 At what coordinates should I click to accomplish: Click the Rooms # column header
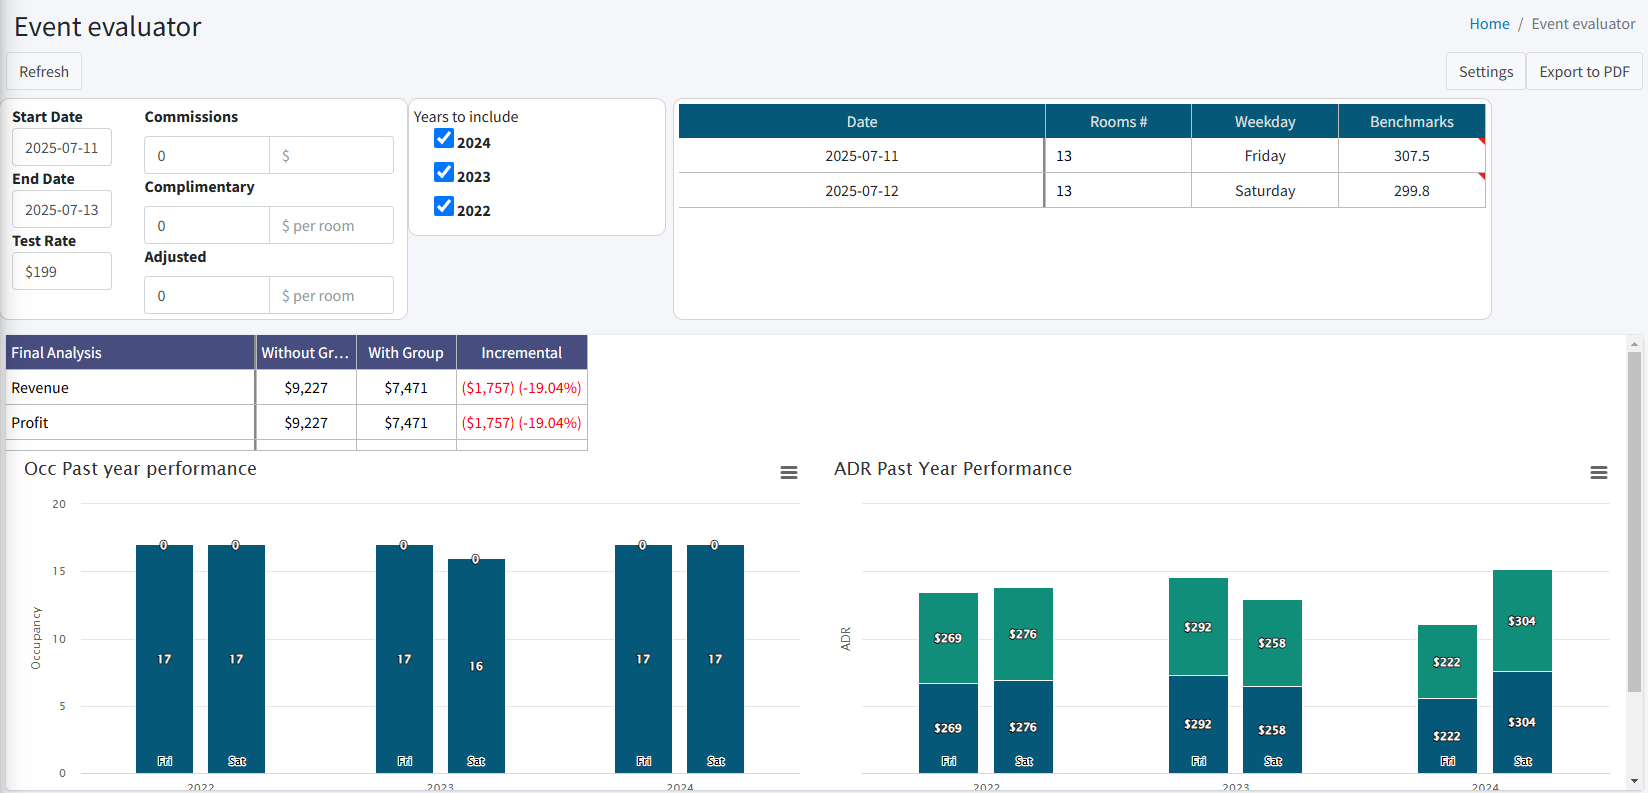[1118, 122]
